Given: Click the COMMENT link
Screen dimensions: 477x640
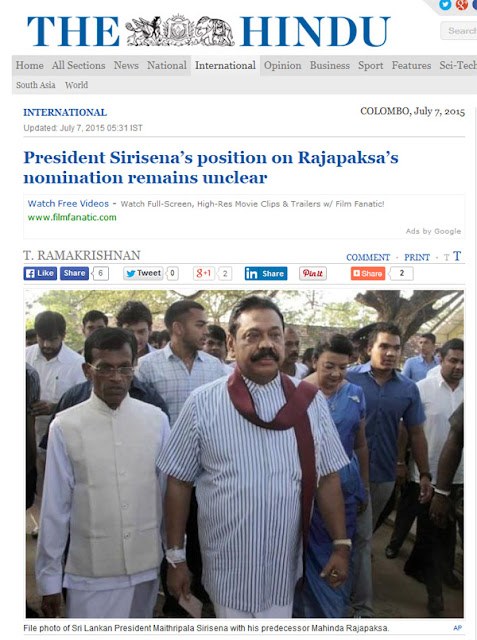Looking at the screenshot, I should pyautogui.click(x=368, y=258).
